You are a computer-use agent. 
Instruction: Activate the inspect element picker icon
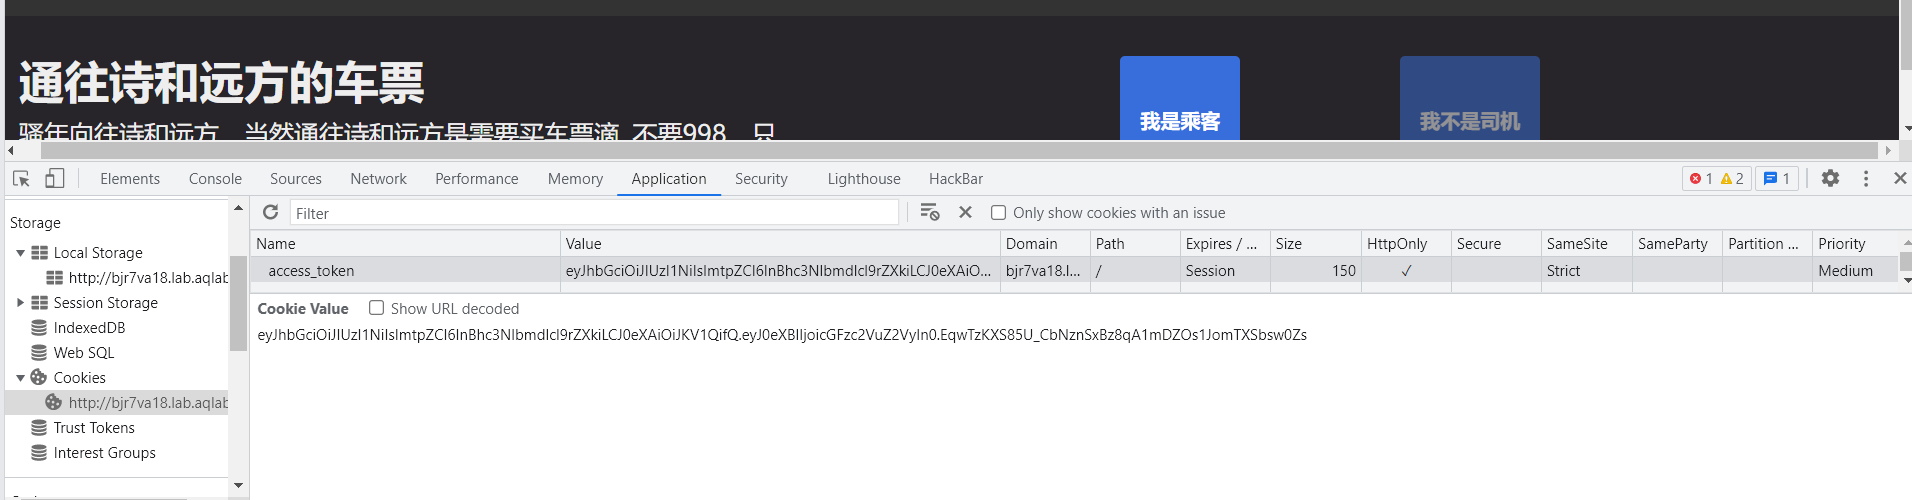click(x=21, y=178)
